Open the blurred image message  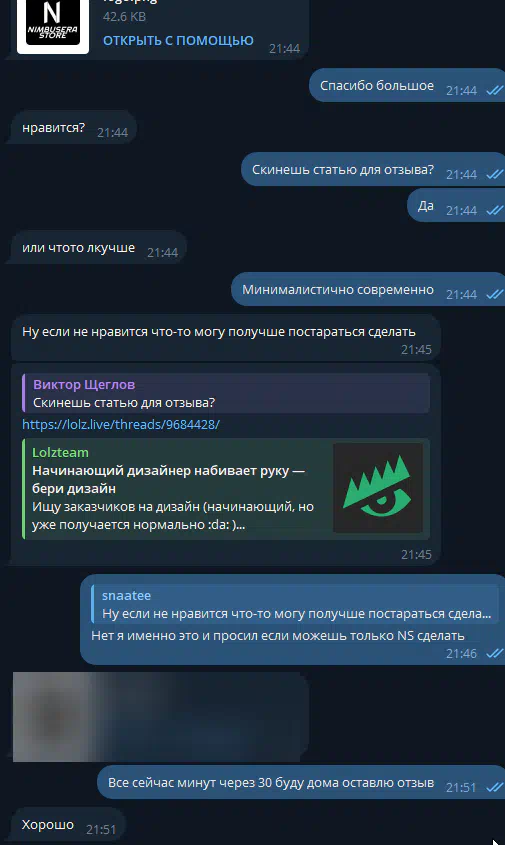coord(161,717)
